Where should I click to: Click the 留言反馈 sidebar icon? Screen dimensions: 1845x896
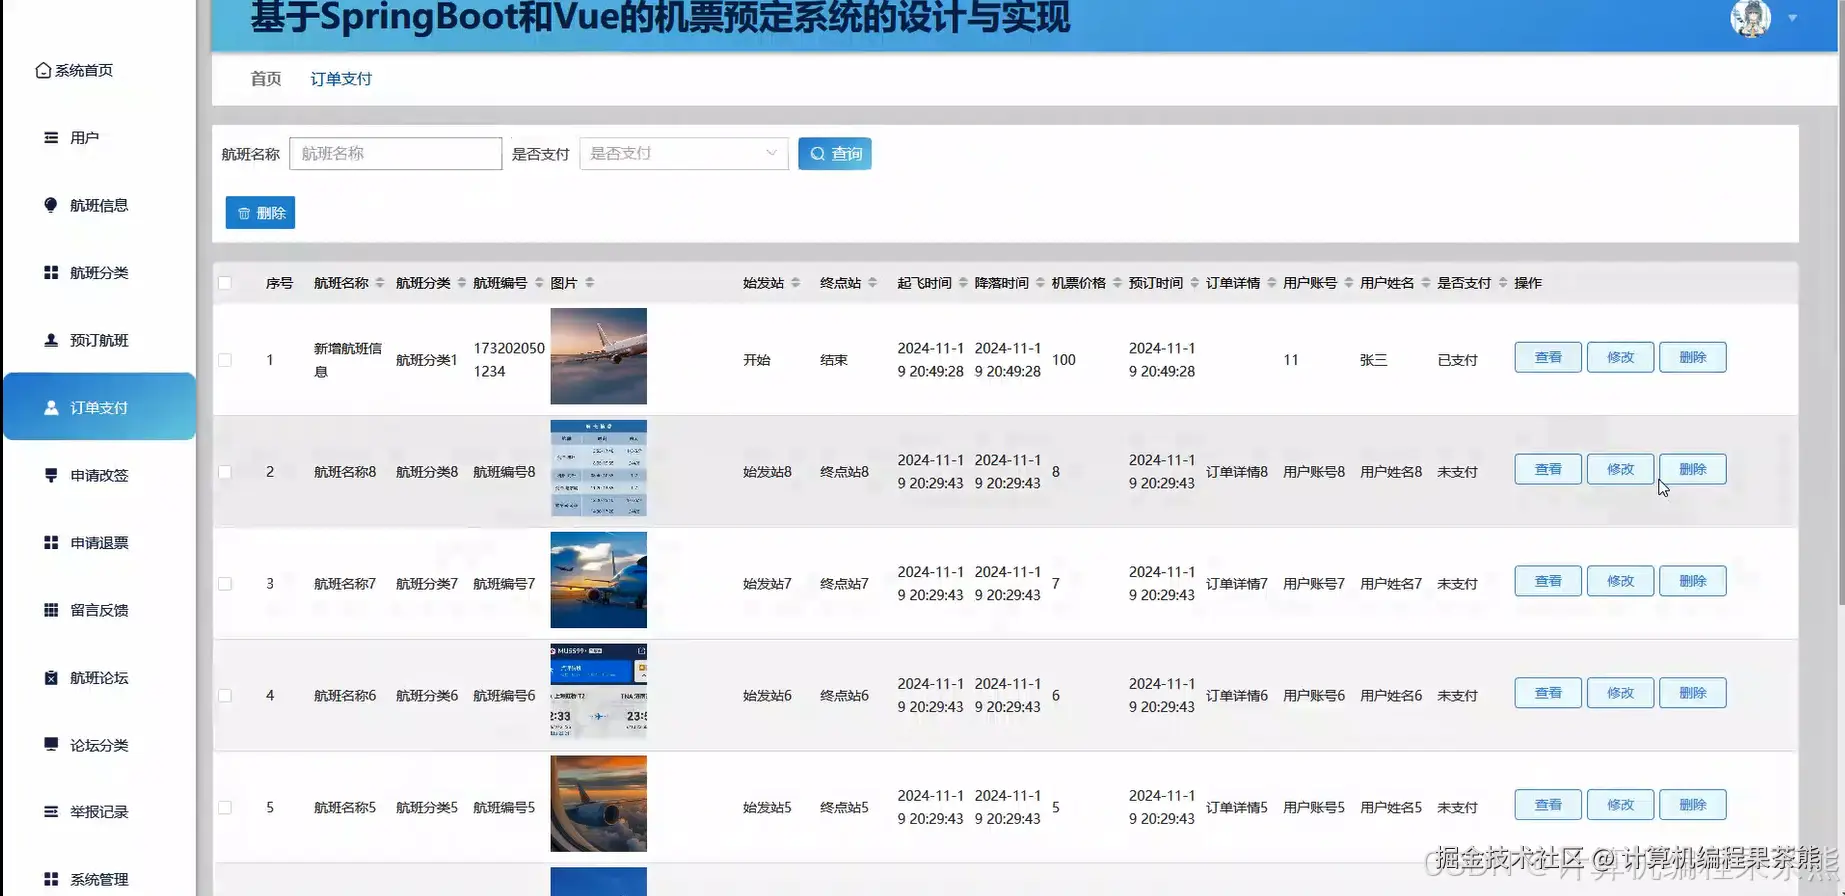click(51, 610)
